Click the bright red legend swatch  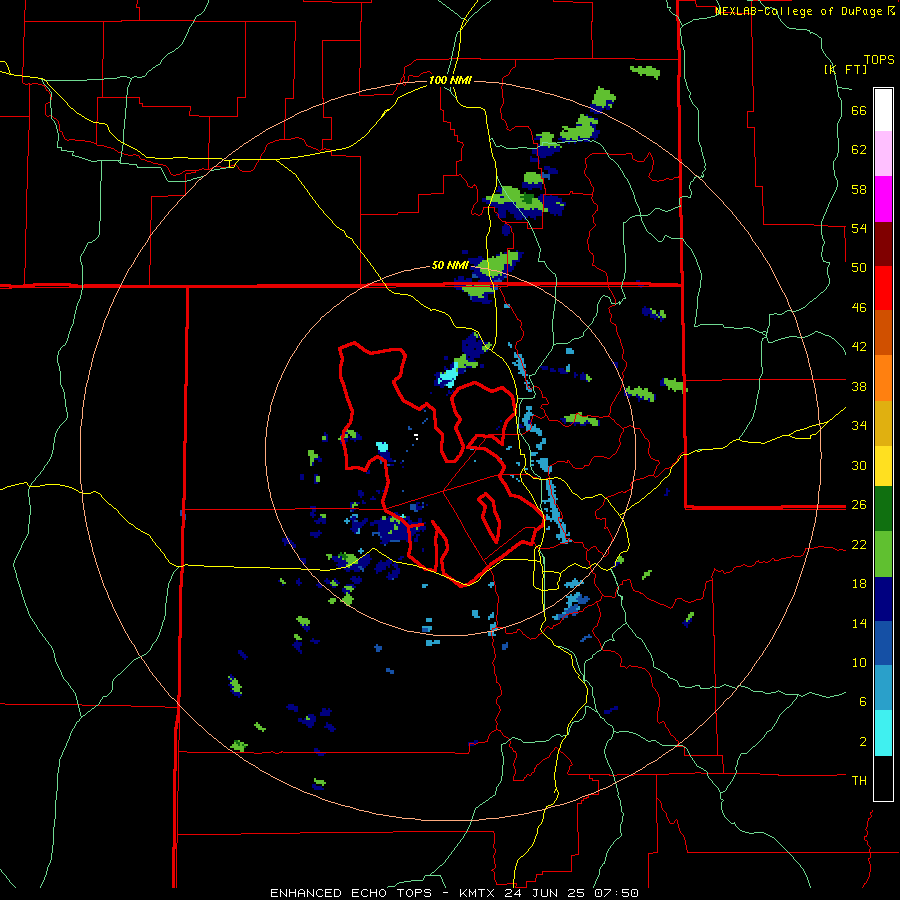(x=883, y=288)
